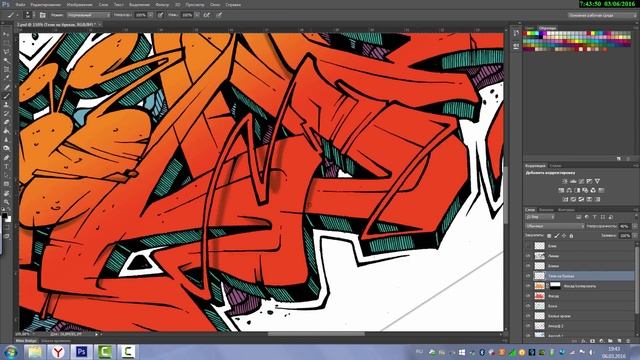Open the Изображение menu
The height and width of the screenshot is (360, 640).
[79, 5]
